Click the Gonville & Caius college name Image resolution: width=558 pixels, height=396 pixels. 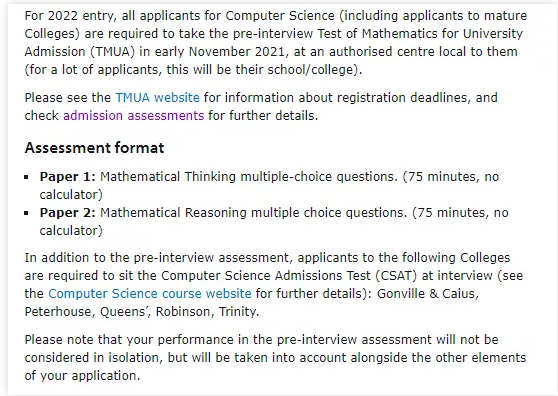pos(427,294)
